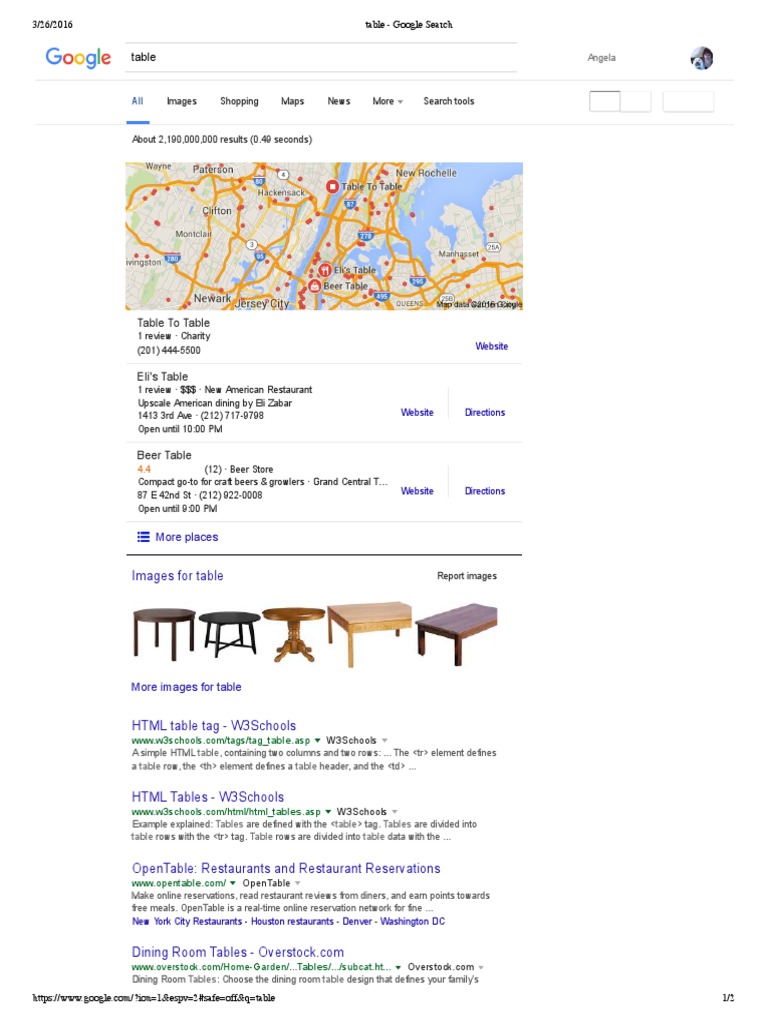Open the round dark wooden table image
This screenshot has height=1024, width=768.
coord(164,632)
